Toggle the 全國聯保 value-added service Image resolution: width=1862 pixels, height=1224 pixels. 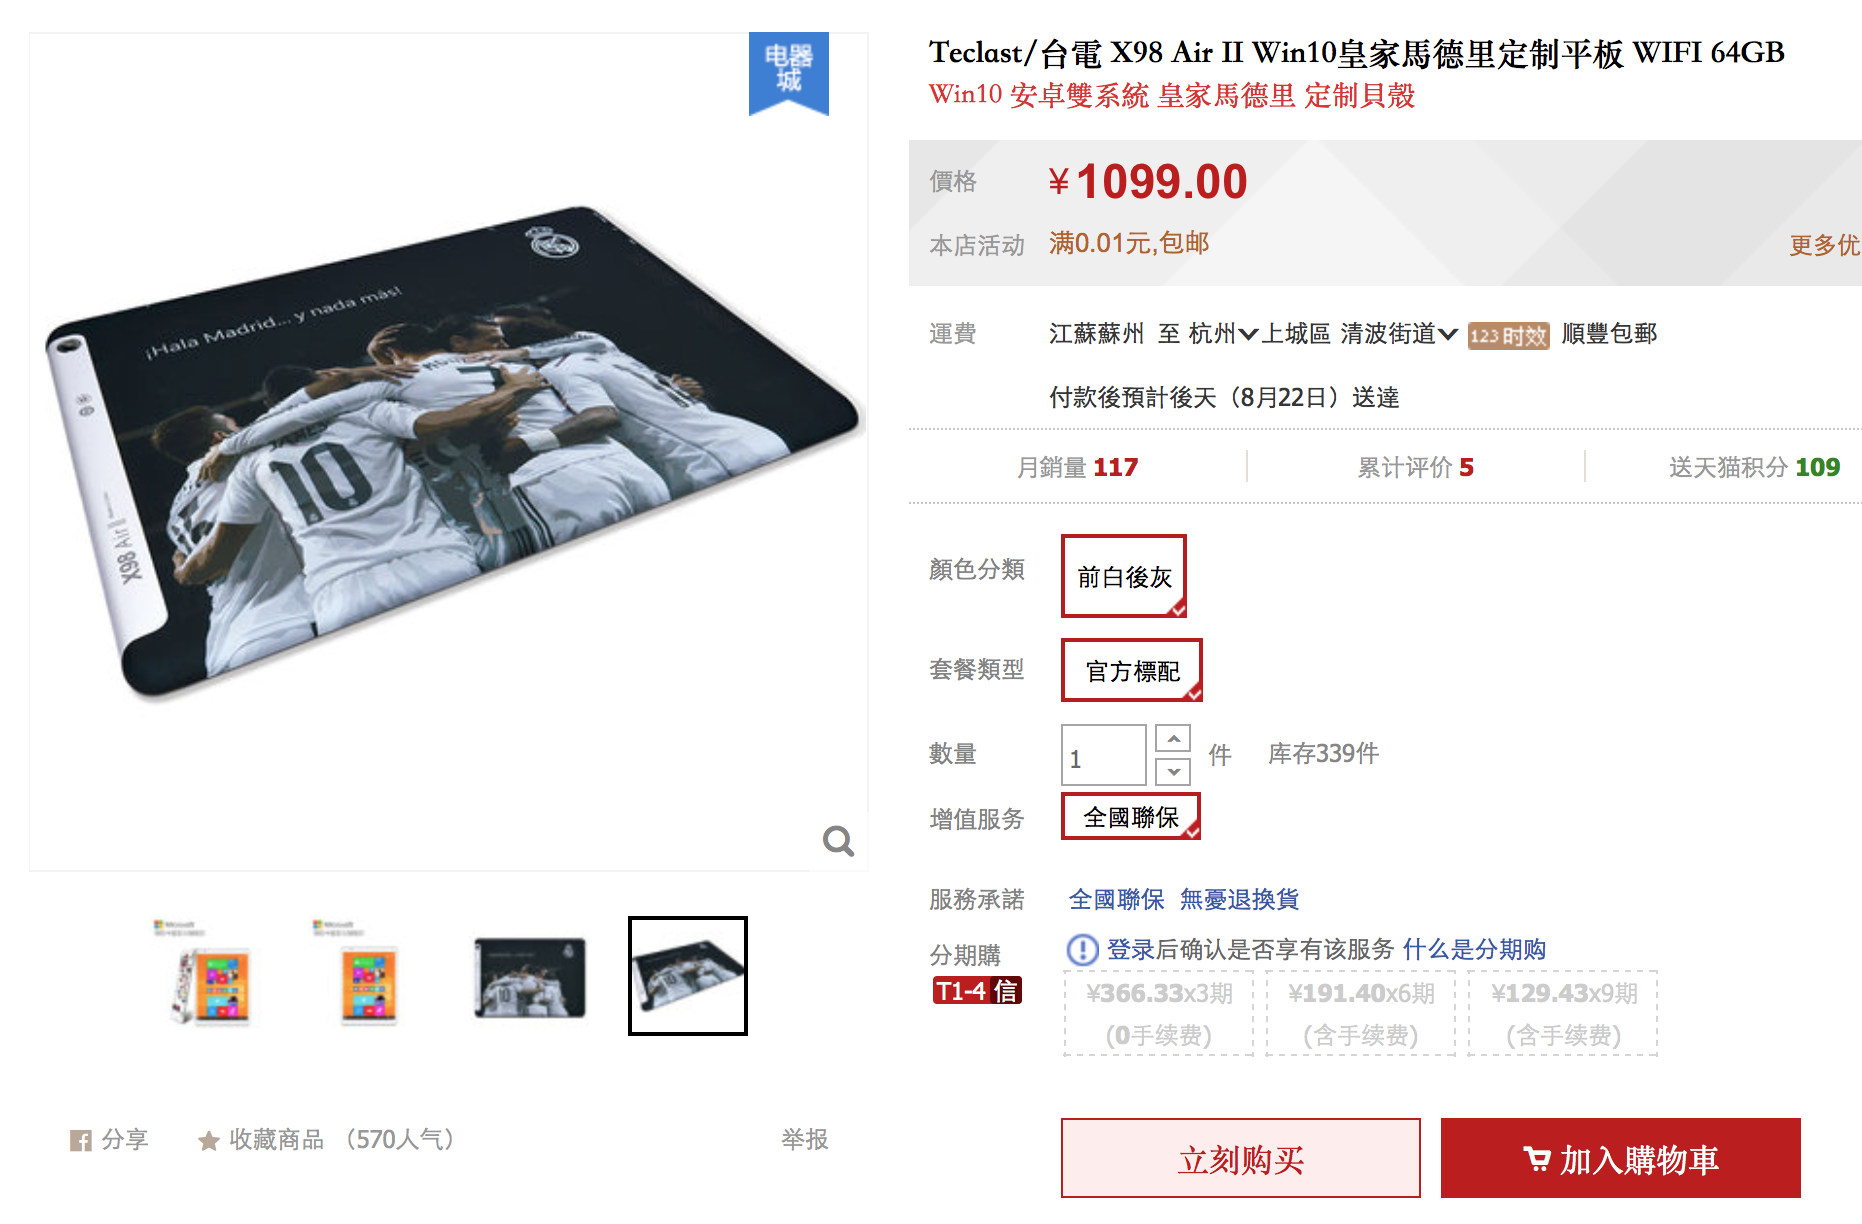[x=1131, y=817]
